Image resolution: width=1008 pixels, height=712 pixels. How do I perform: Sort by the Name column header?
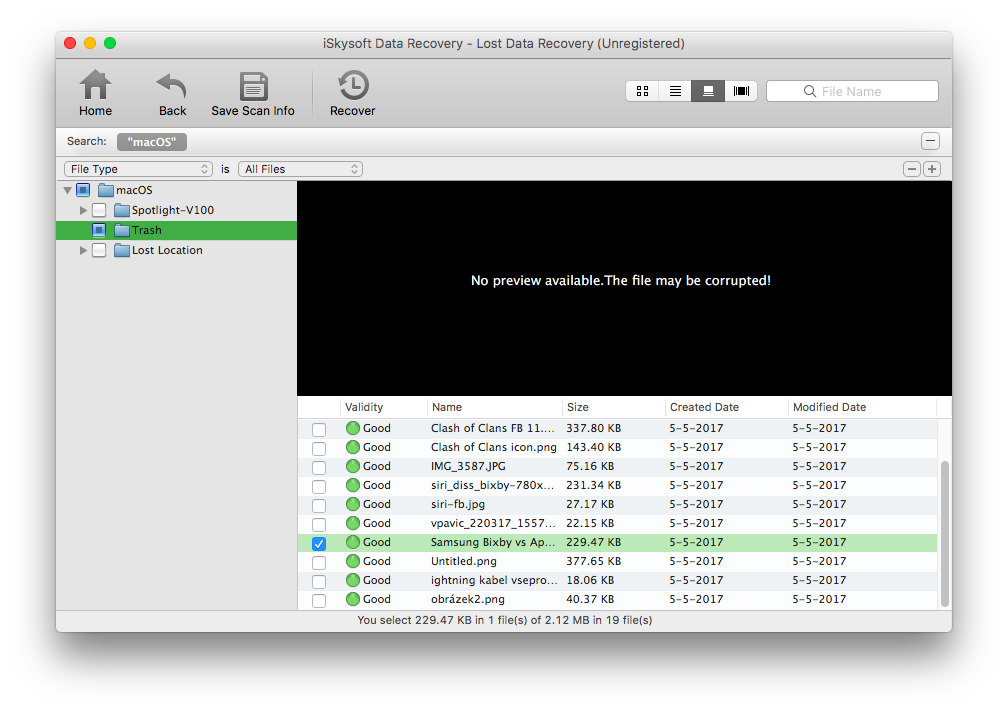[x=494, y=407]
